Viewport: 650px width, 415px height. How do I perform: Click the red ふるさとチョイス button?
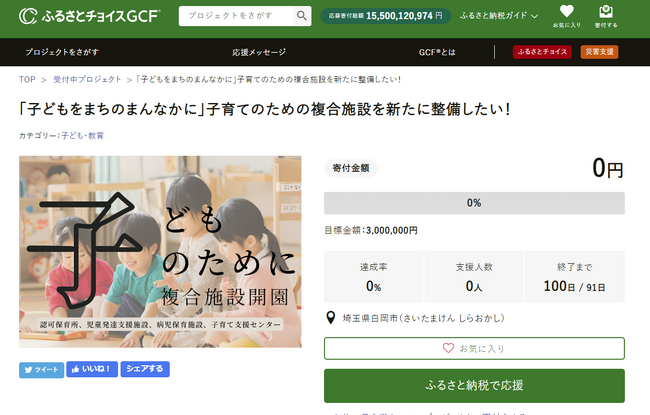tap(541, 52)
